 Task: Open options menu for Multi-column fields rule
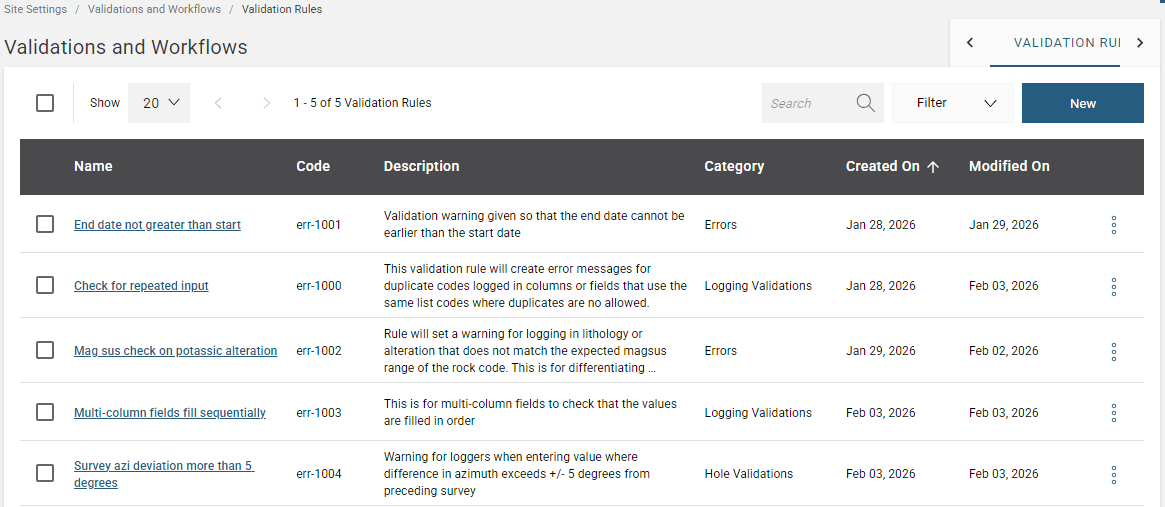click(x=1113, y=413)
